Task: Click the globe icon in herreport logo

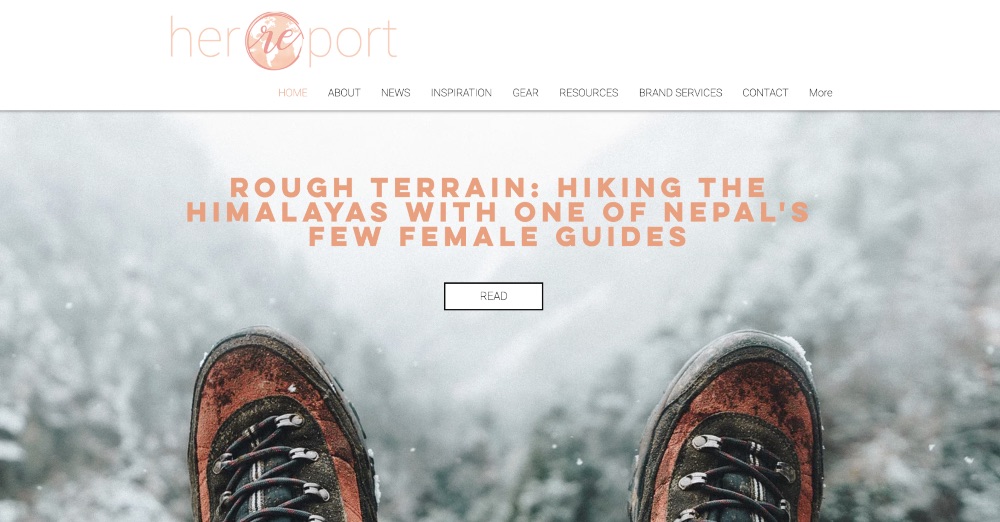Action: [274, 40]
